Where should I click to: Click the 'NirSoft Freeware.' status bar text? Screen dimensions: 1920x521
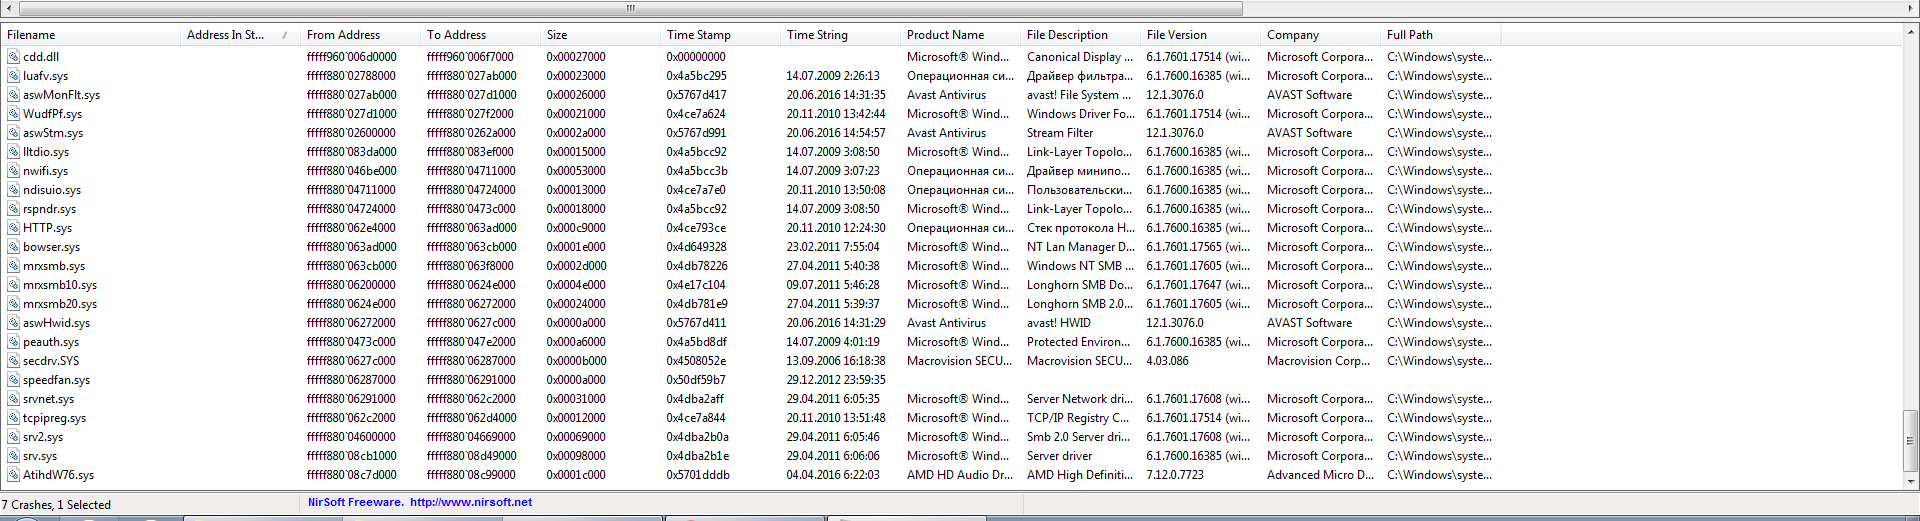356,503
